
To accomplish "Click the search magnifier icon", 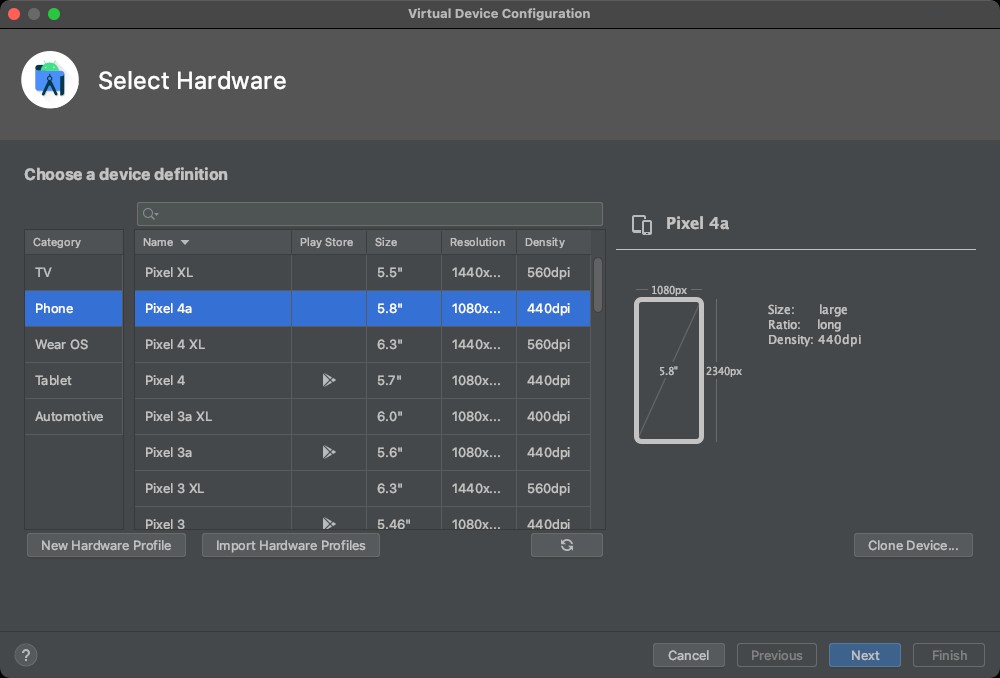I will point(149,214).
